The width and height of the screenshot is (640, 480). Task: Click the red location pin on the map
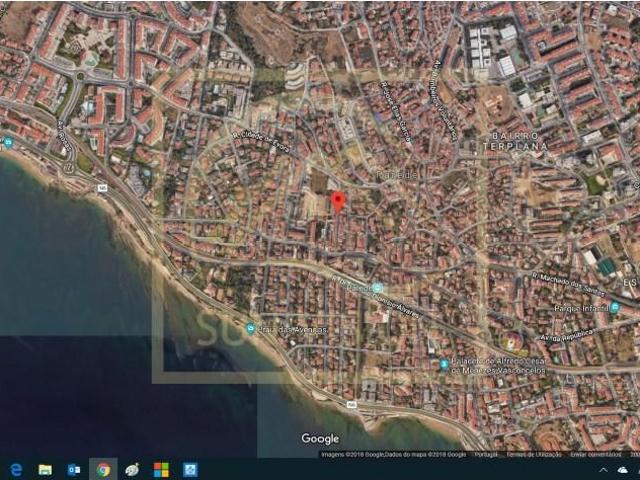coord(338,202)
